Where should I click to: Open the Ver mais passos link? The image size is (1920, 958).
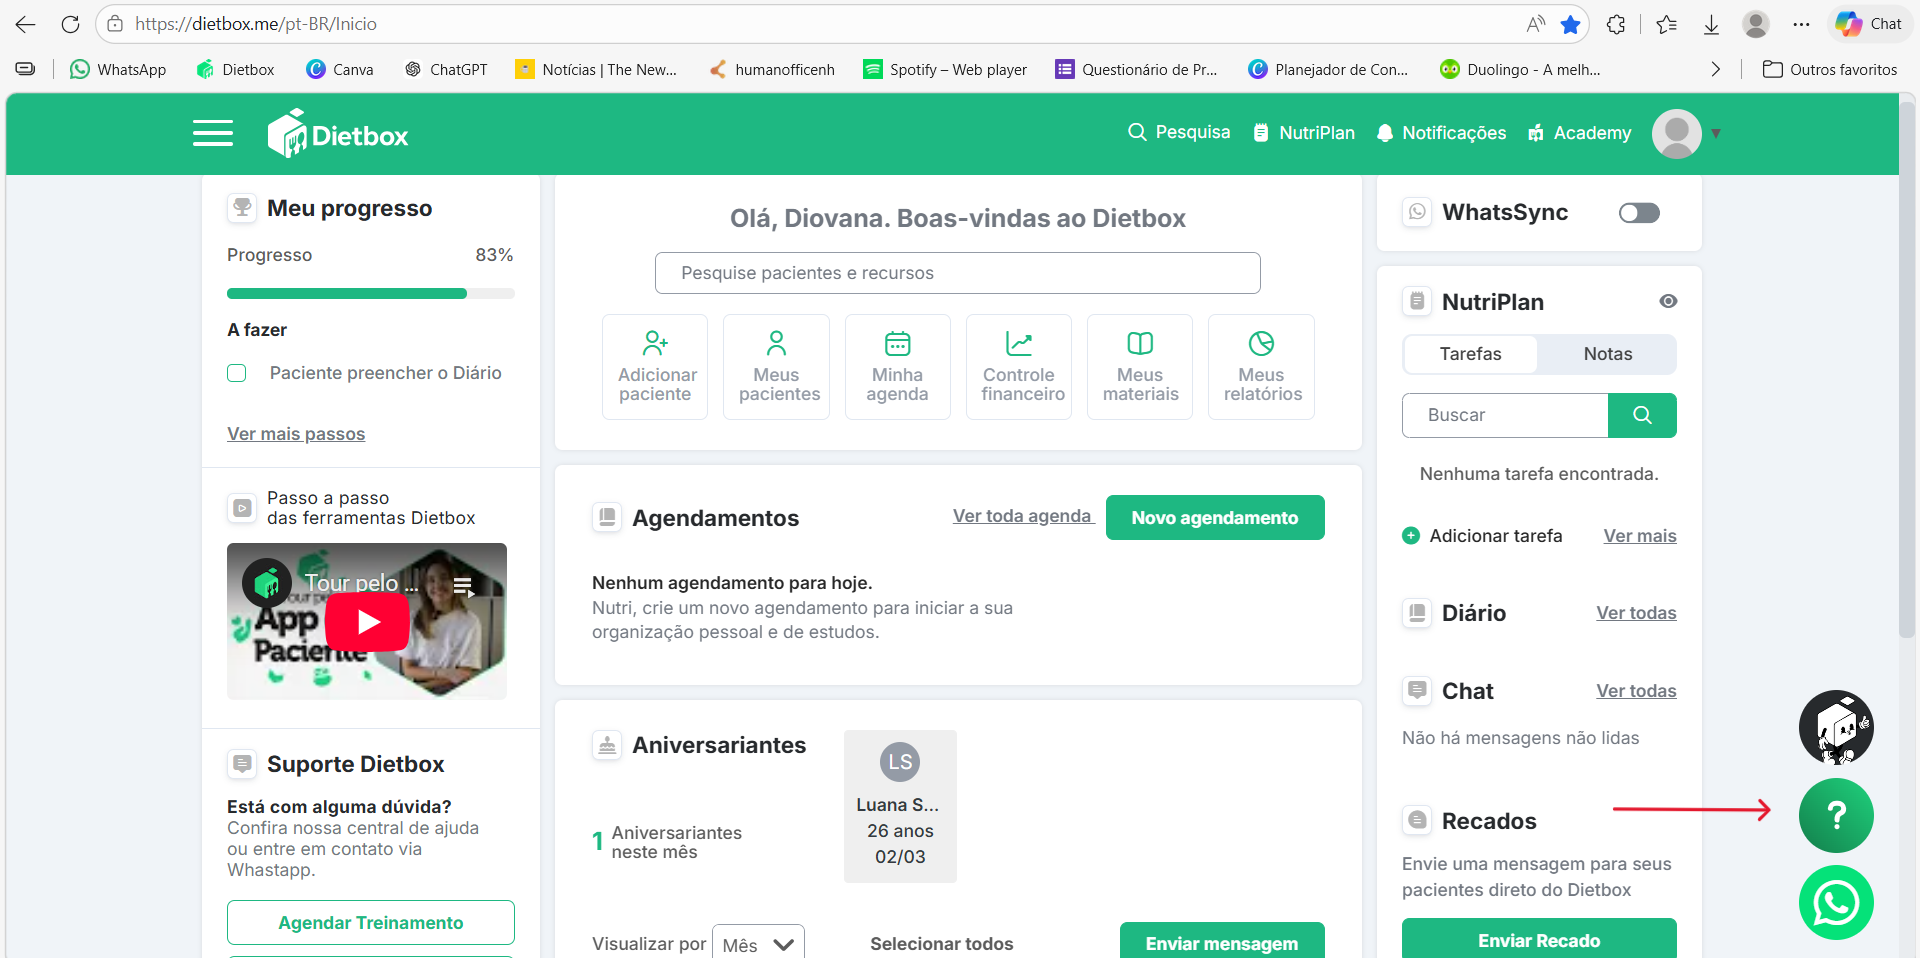pos(296,434)
